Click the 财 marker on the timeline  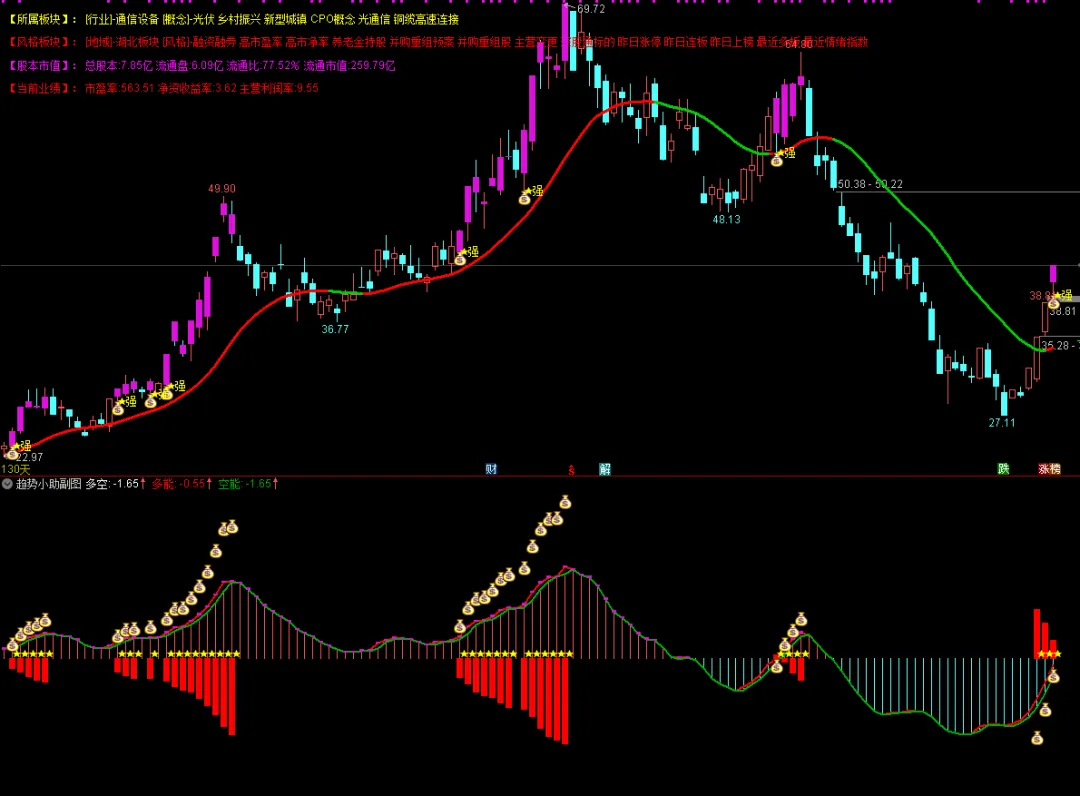pyautogui.click(x=491, y=469)
